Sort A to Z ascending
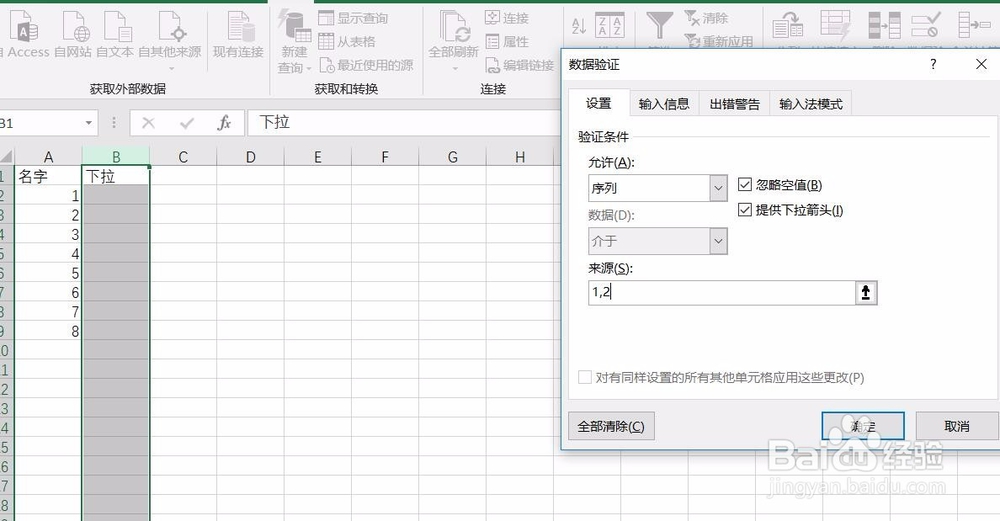The height and width of the screenshot is (521, 1000). click(x=578, y=26)
